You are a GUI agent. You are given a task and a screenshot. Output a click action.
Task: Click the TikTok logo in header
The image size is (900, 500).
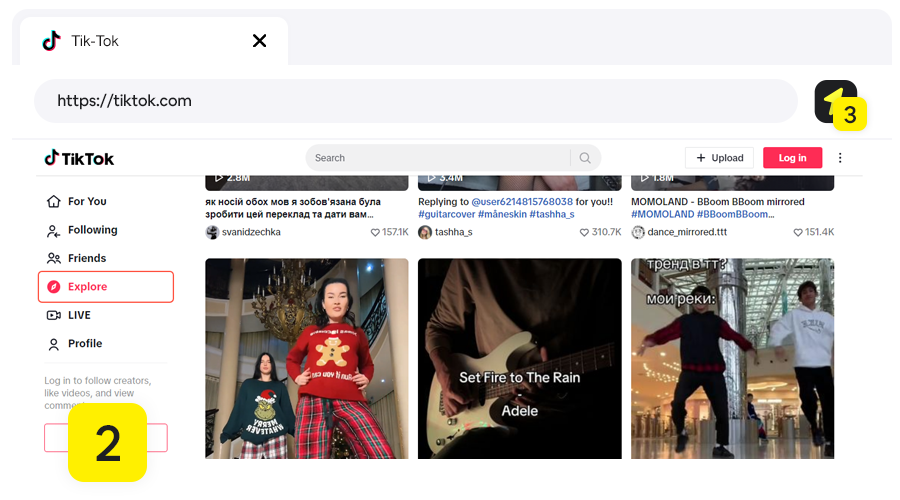(79, 158)
